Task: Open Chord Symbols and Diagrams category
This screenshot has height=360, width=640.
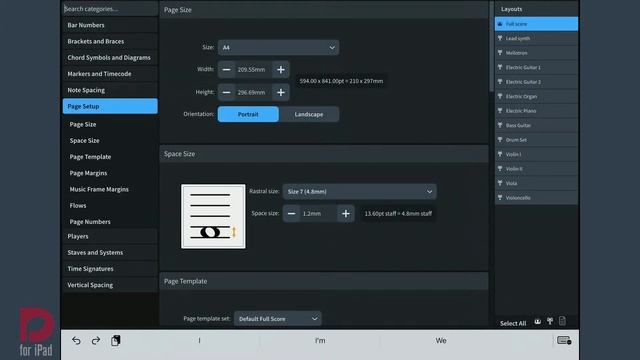Action: (x=110, y=58)
